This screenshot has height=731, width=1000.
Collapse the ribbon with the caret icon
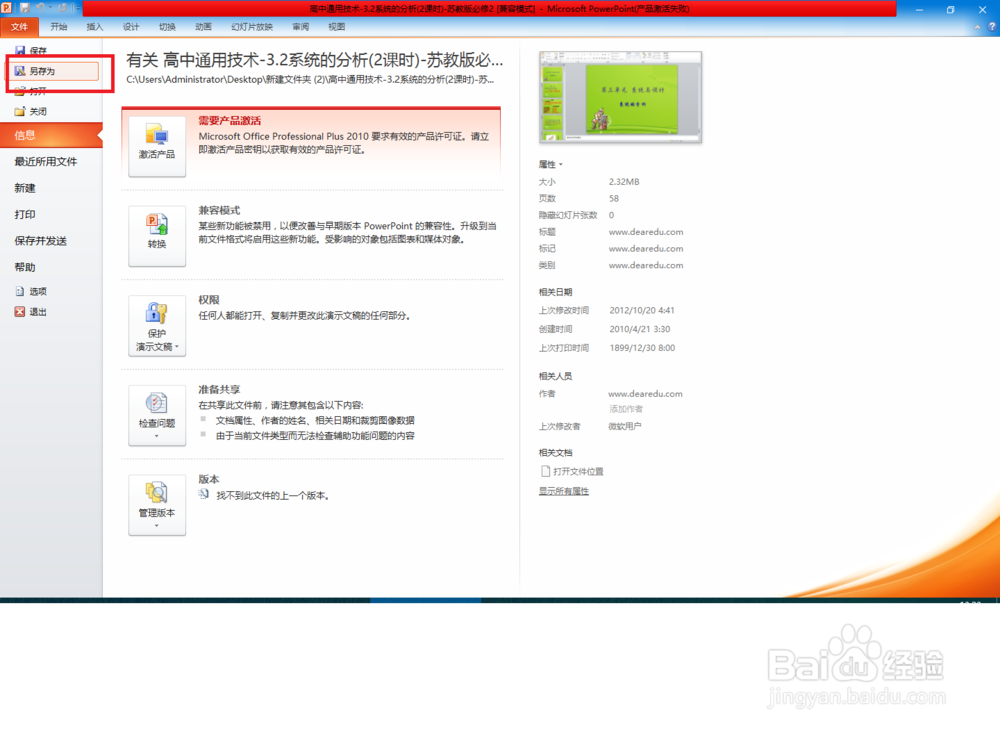click(x=977, y=27)
